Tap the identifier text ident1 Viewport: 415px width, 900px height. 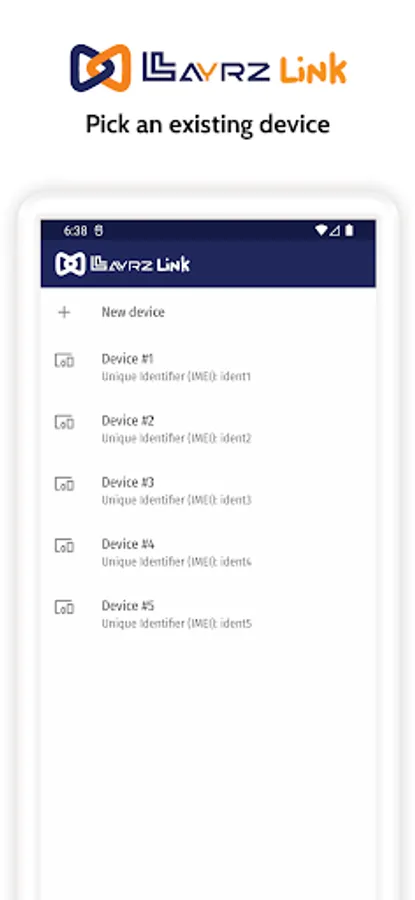(236, 377)
